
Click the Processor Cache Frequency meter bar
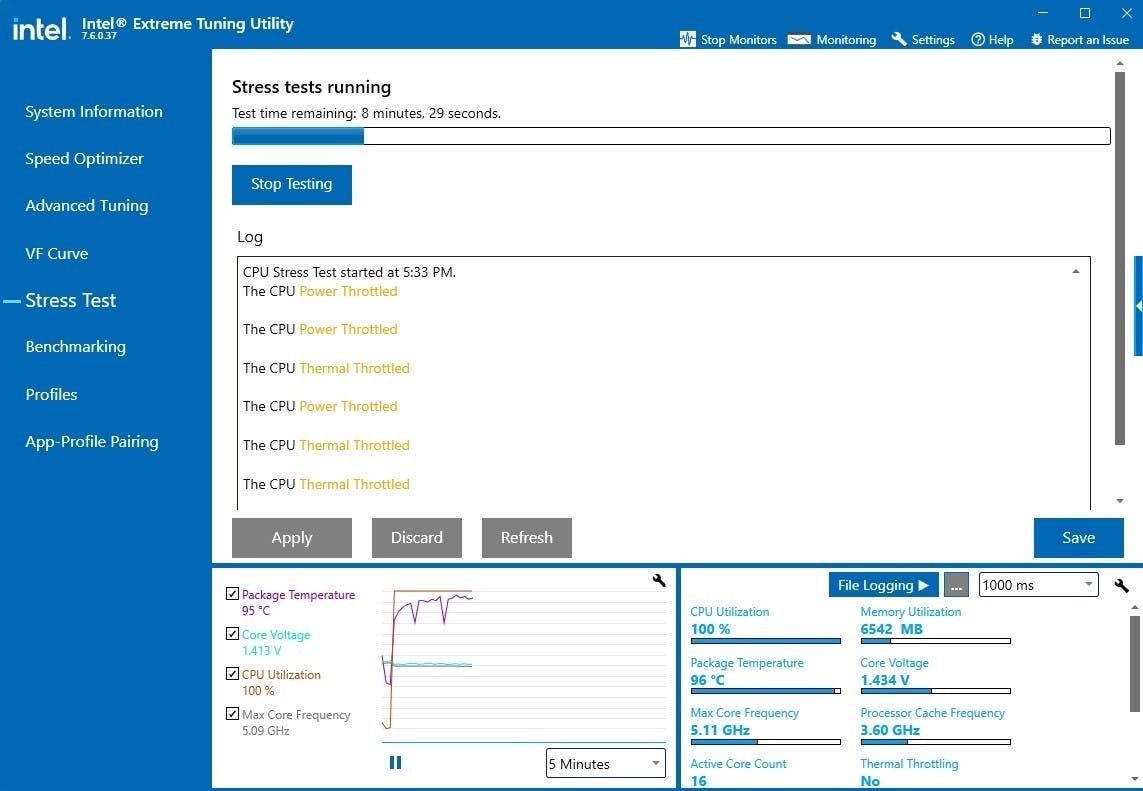pyautogui.click(x=936, y=742)
